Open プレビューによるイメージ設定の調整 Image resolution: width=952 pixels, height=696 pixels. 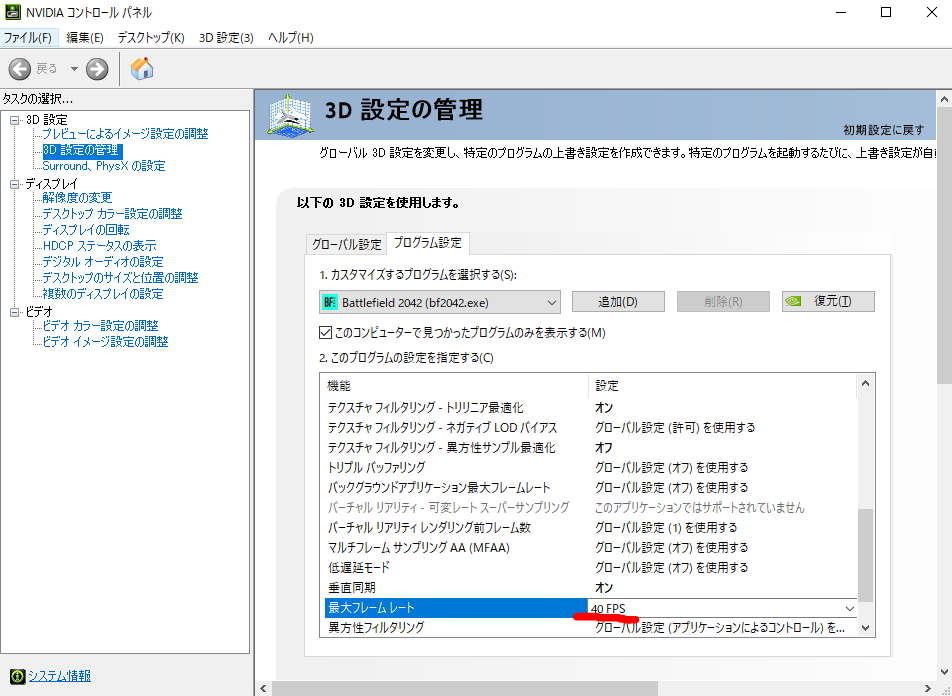126,134
